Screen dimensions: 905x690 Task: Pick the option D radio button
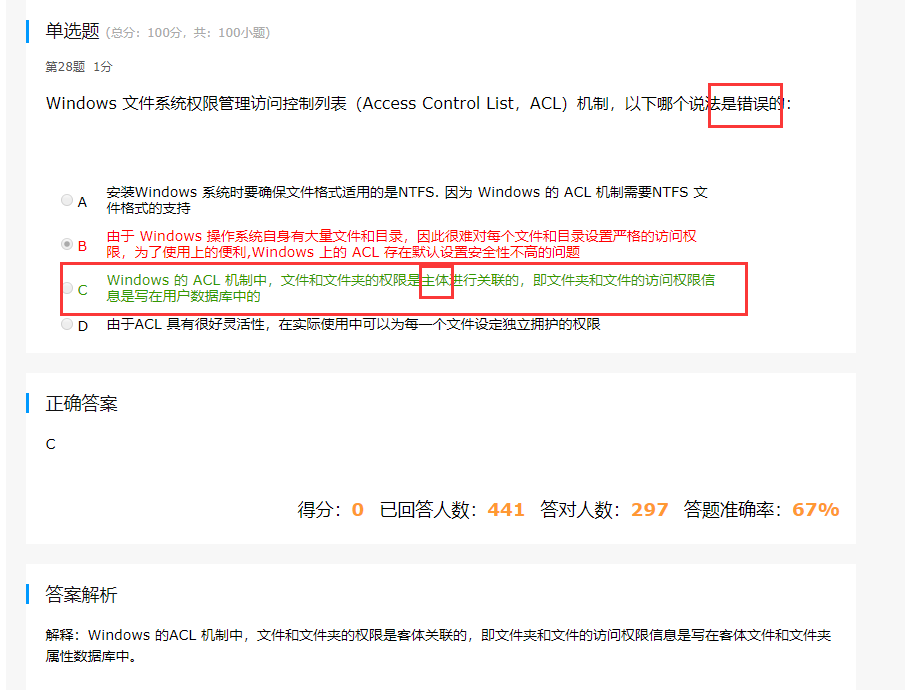point(67,324)
